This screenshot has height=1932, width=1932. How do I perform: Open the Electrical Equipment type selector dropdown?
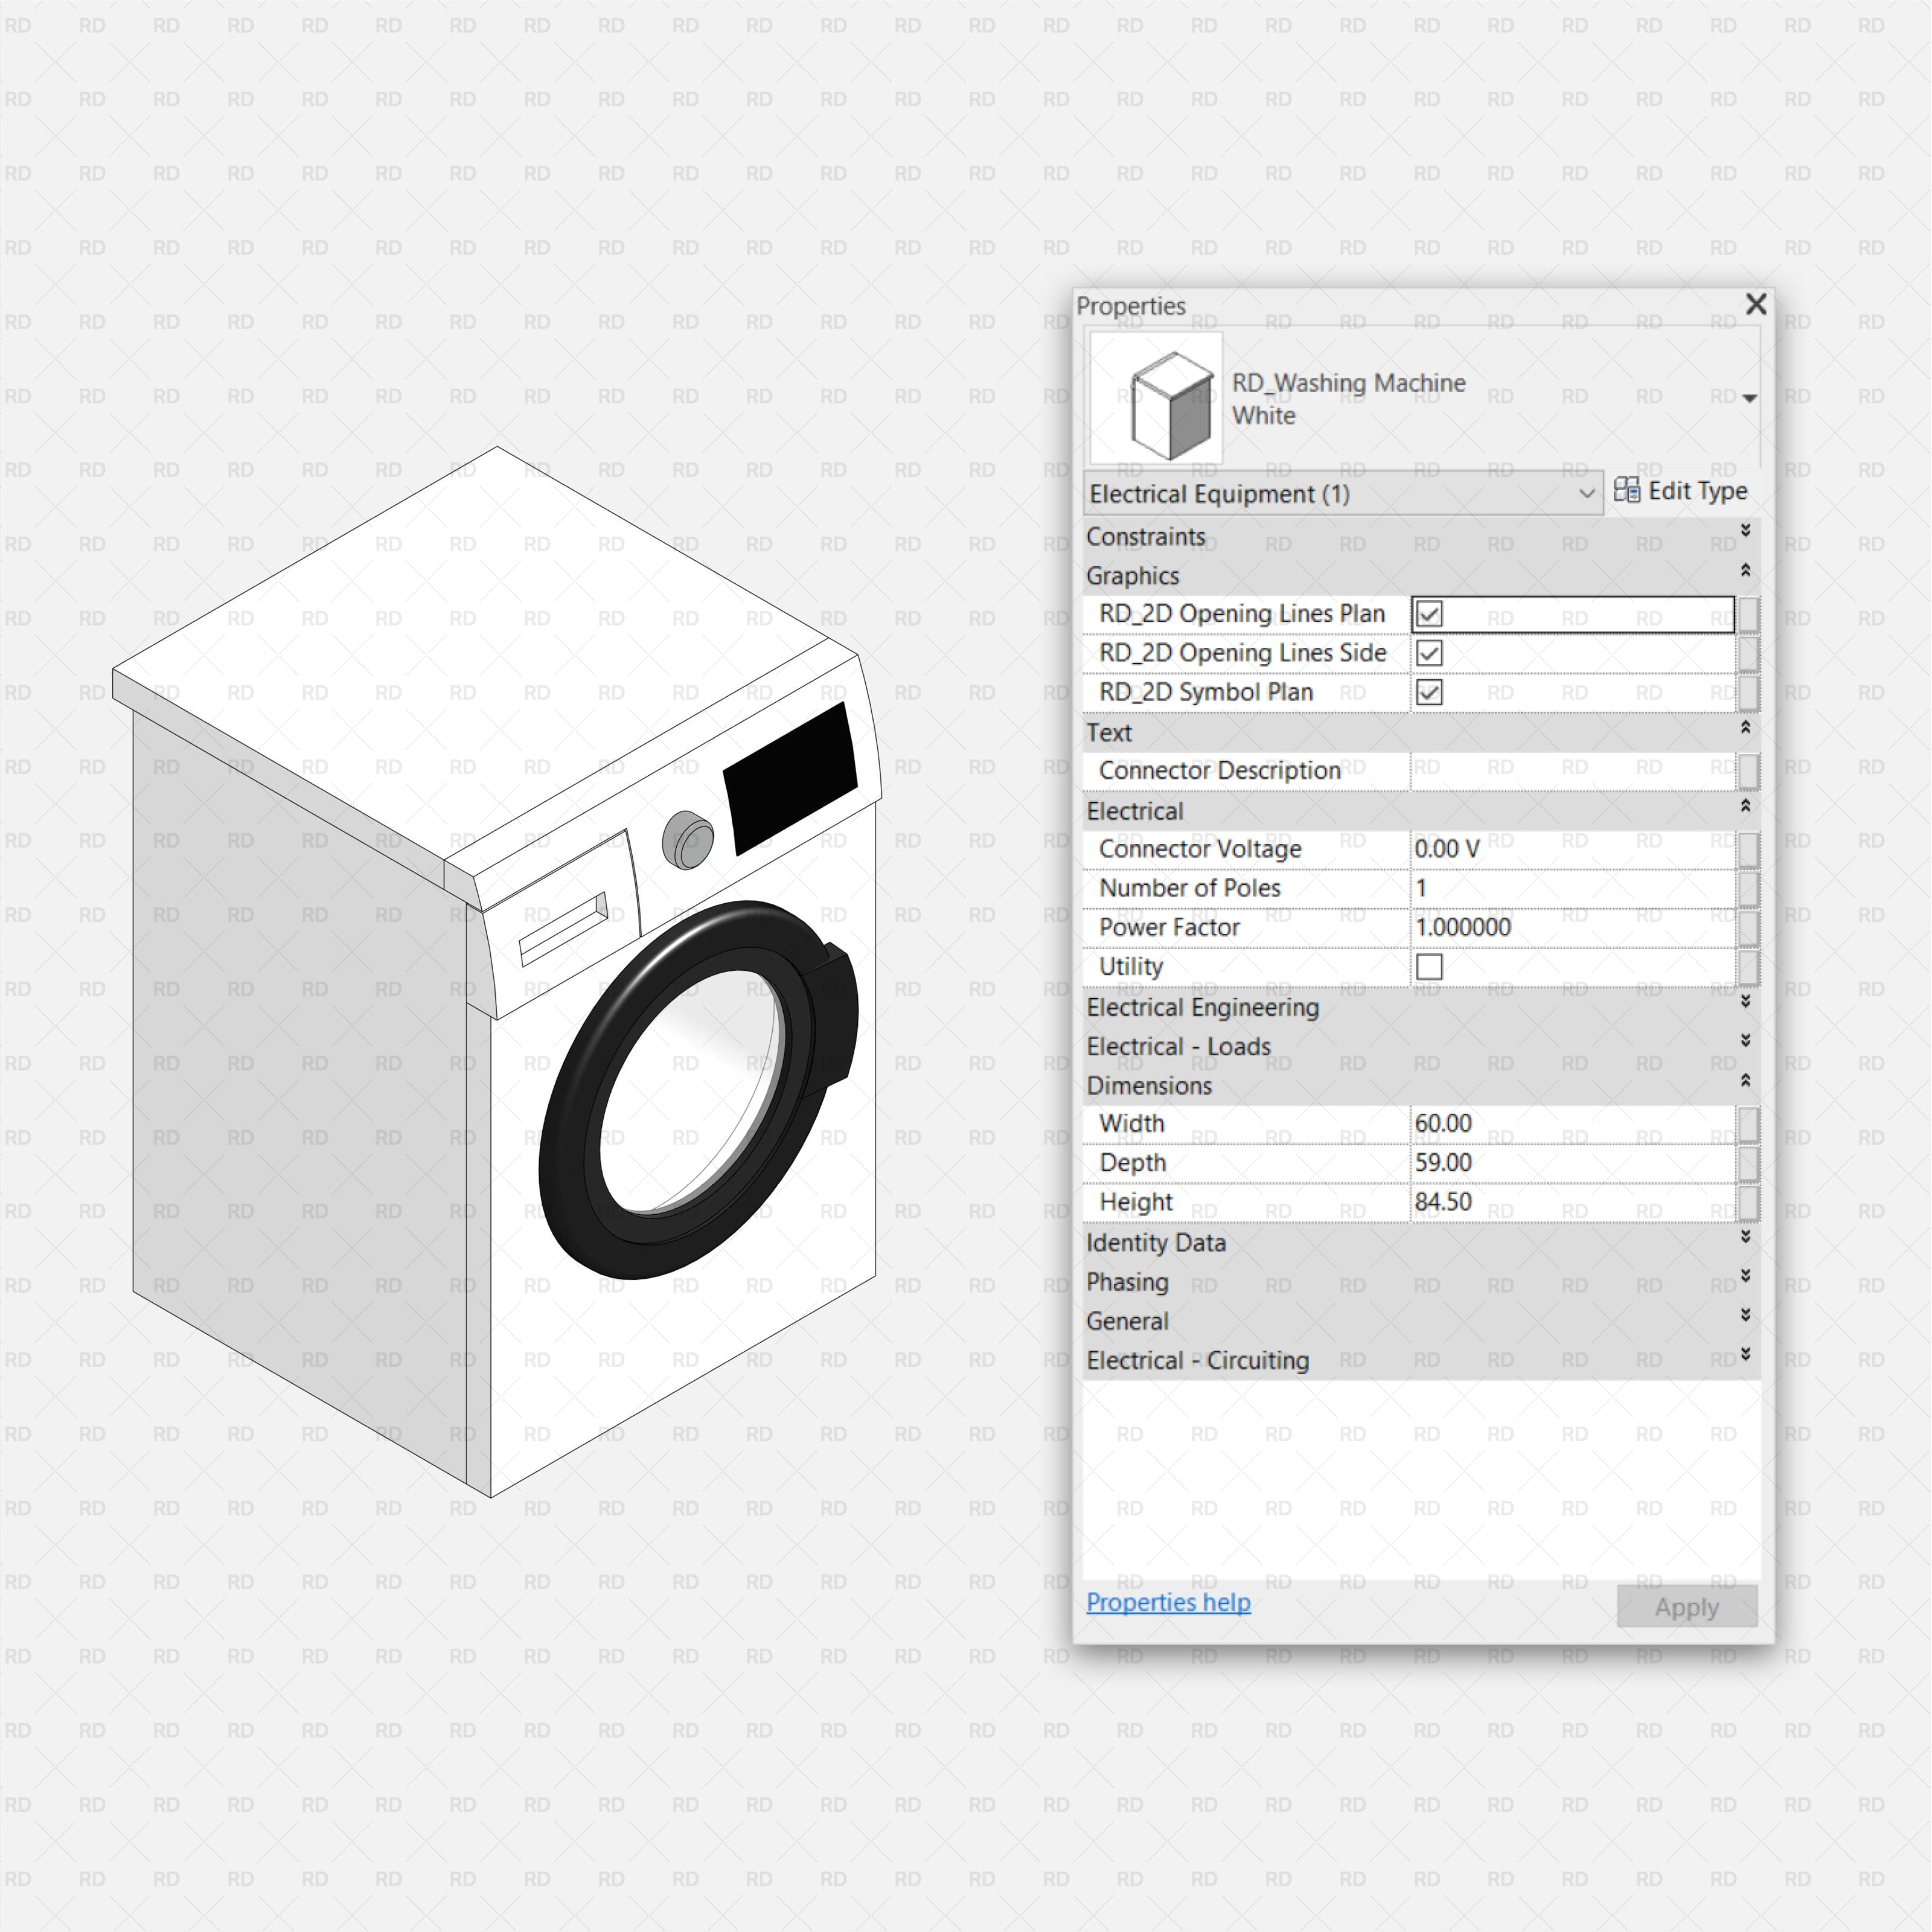click(x=1586, y=493)
